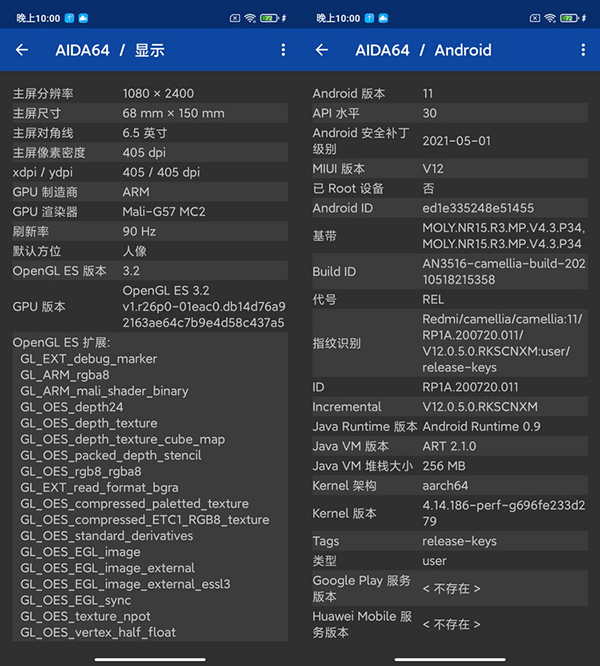
Task: Tap the 已 Root 设备 row
Action: tap(450, 188)
